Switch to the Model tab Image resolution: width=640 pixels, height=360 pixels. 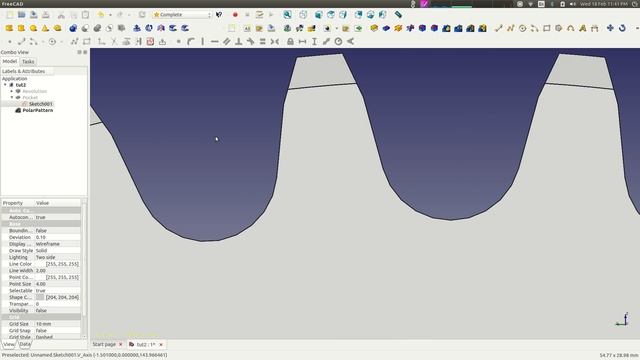pyautogui.click(x=10, y=61)
